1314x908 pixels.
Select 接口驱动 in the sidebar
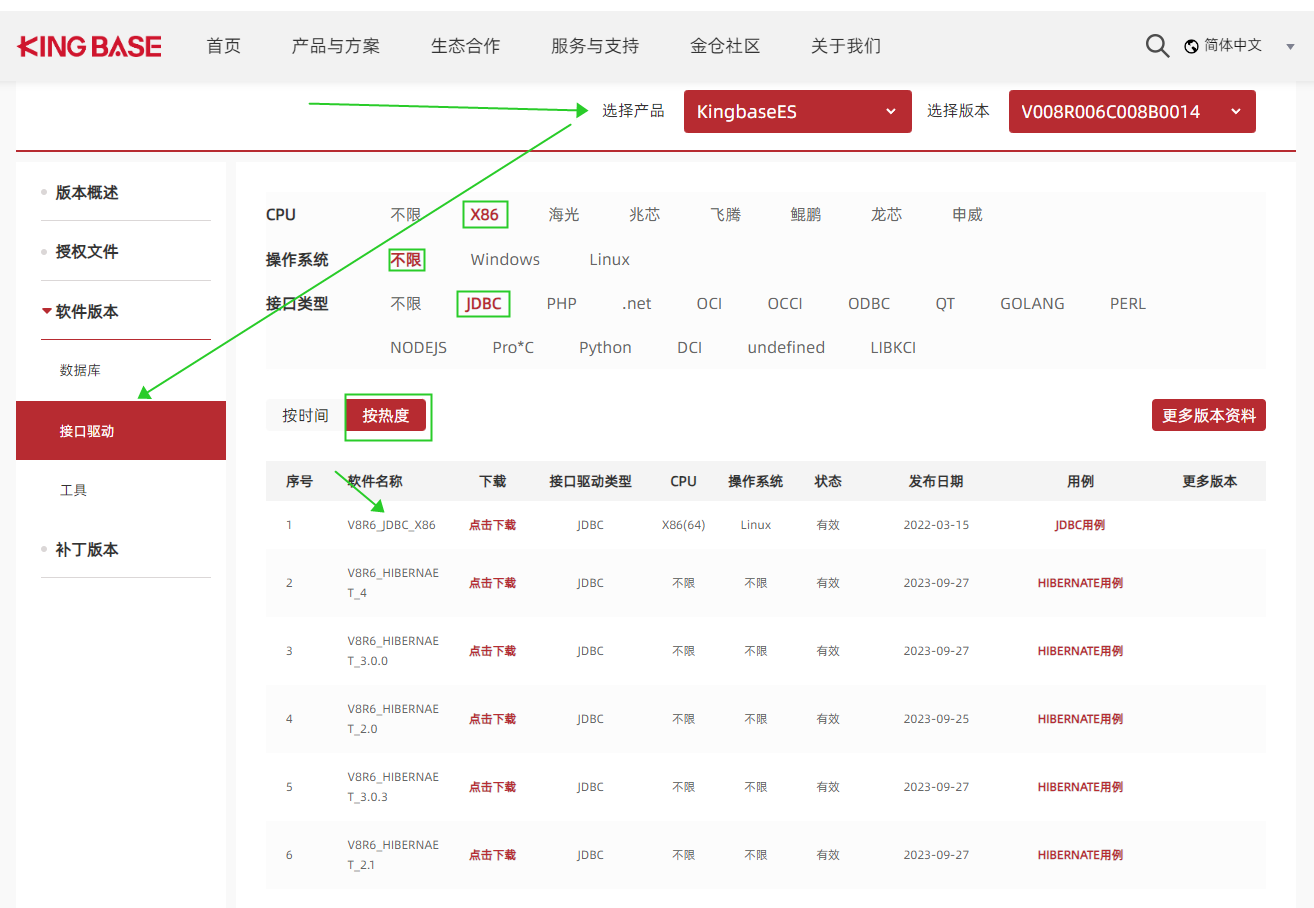click(121, 431)
